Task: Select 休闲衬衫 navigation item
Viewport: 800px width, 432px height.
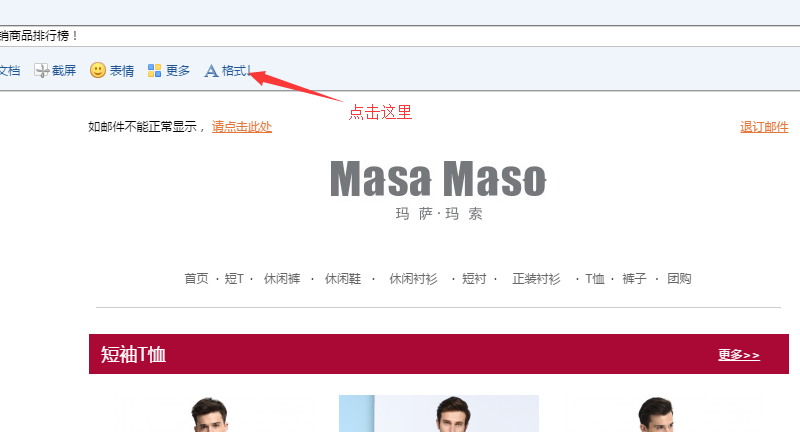Action: point(413,278)
